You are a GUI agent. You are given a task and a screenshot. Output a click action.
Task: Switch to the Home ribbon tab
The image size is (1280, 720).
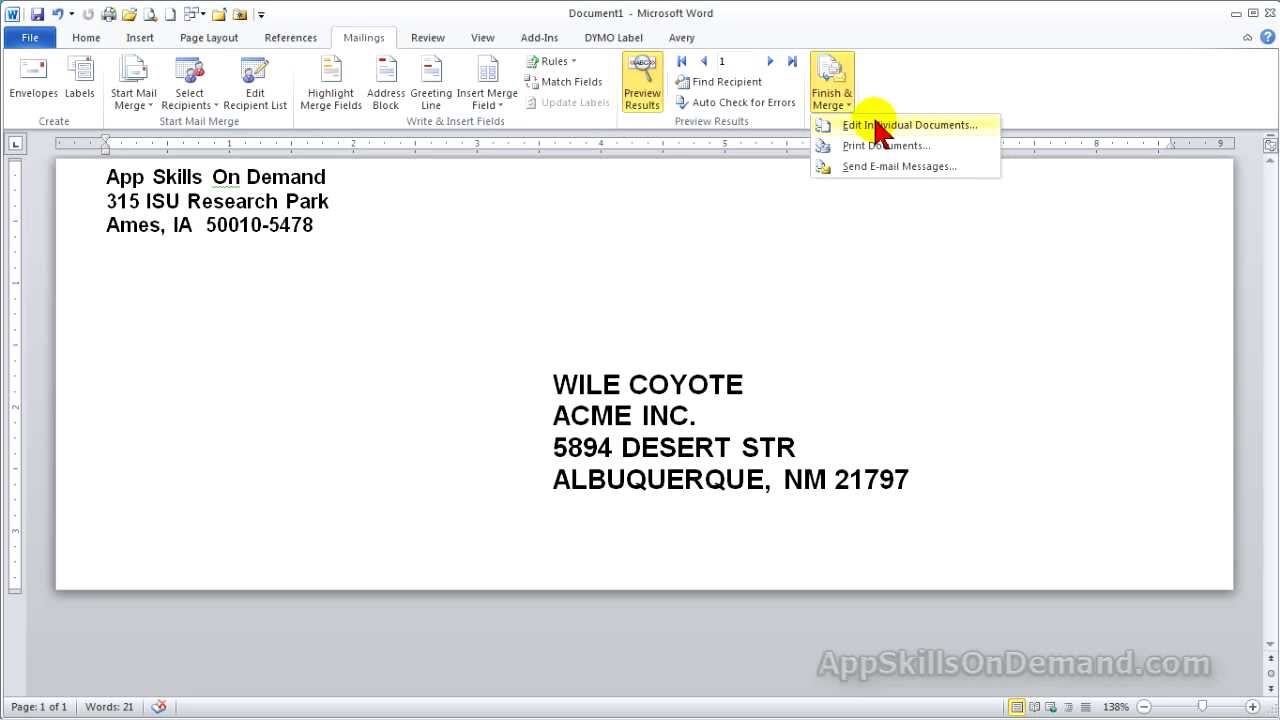[86, 37]
